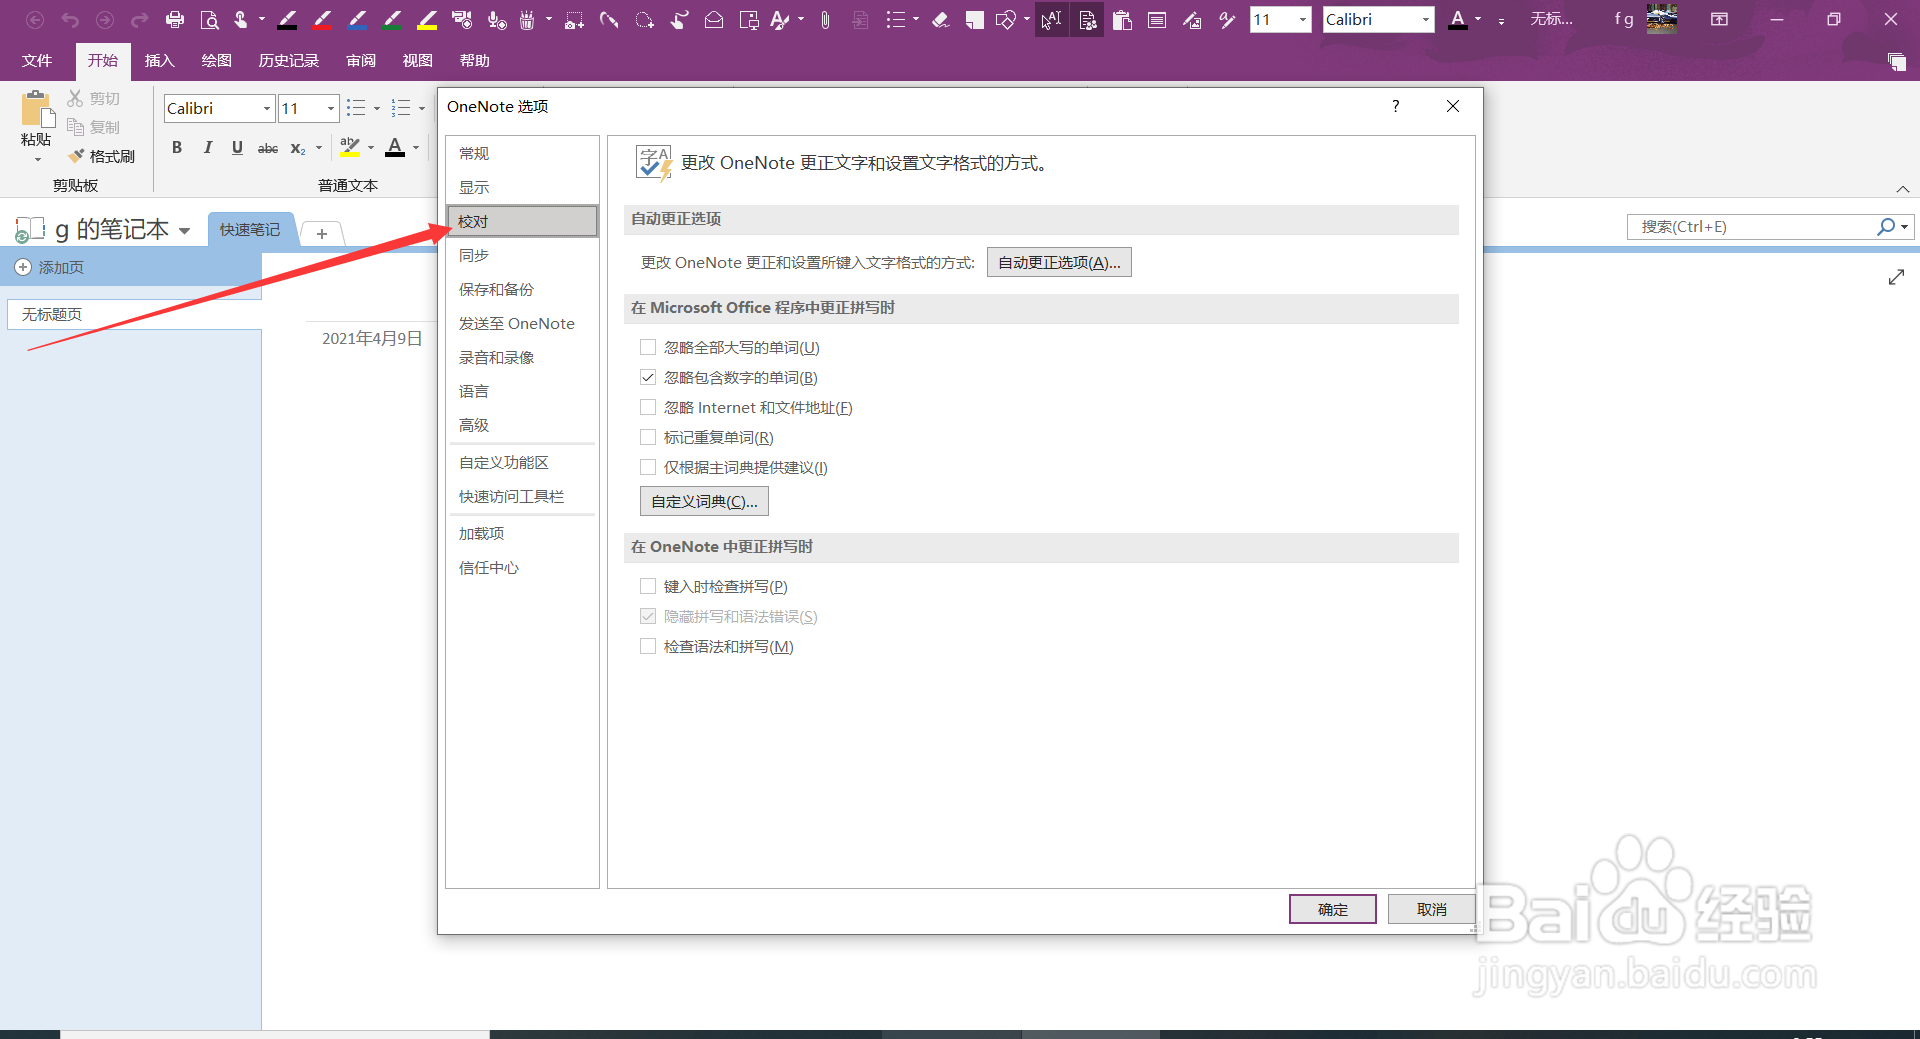Click the 搜索(Ctrl+E) search field
This screenshot has height=1039, width=1920.
(1750, 227)
